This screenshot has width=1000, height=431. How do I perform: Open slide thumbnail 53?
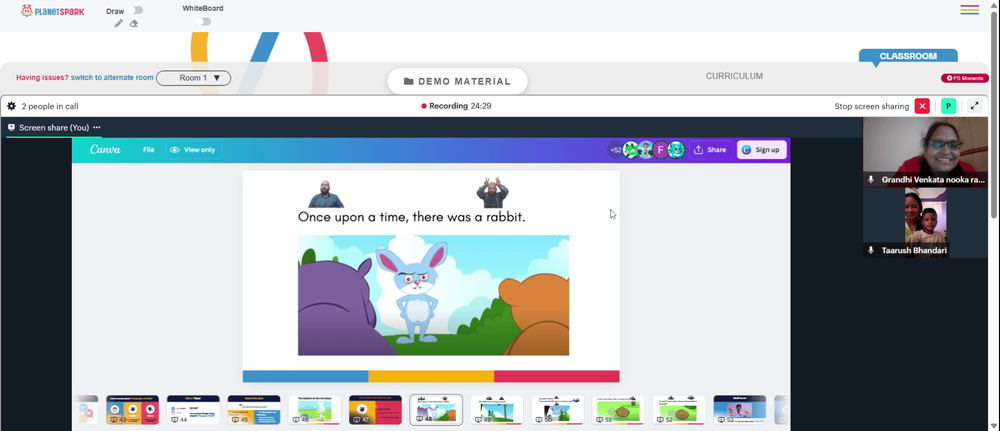pos(740,410)
